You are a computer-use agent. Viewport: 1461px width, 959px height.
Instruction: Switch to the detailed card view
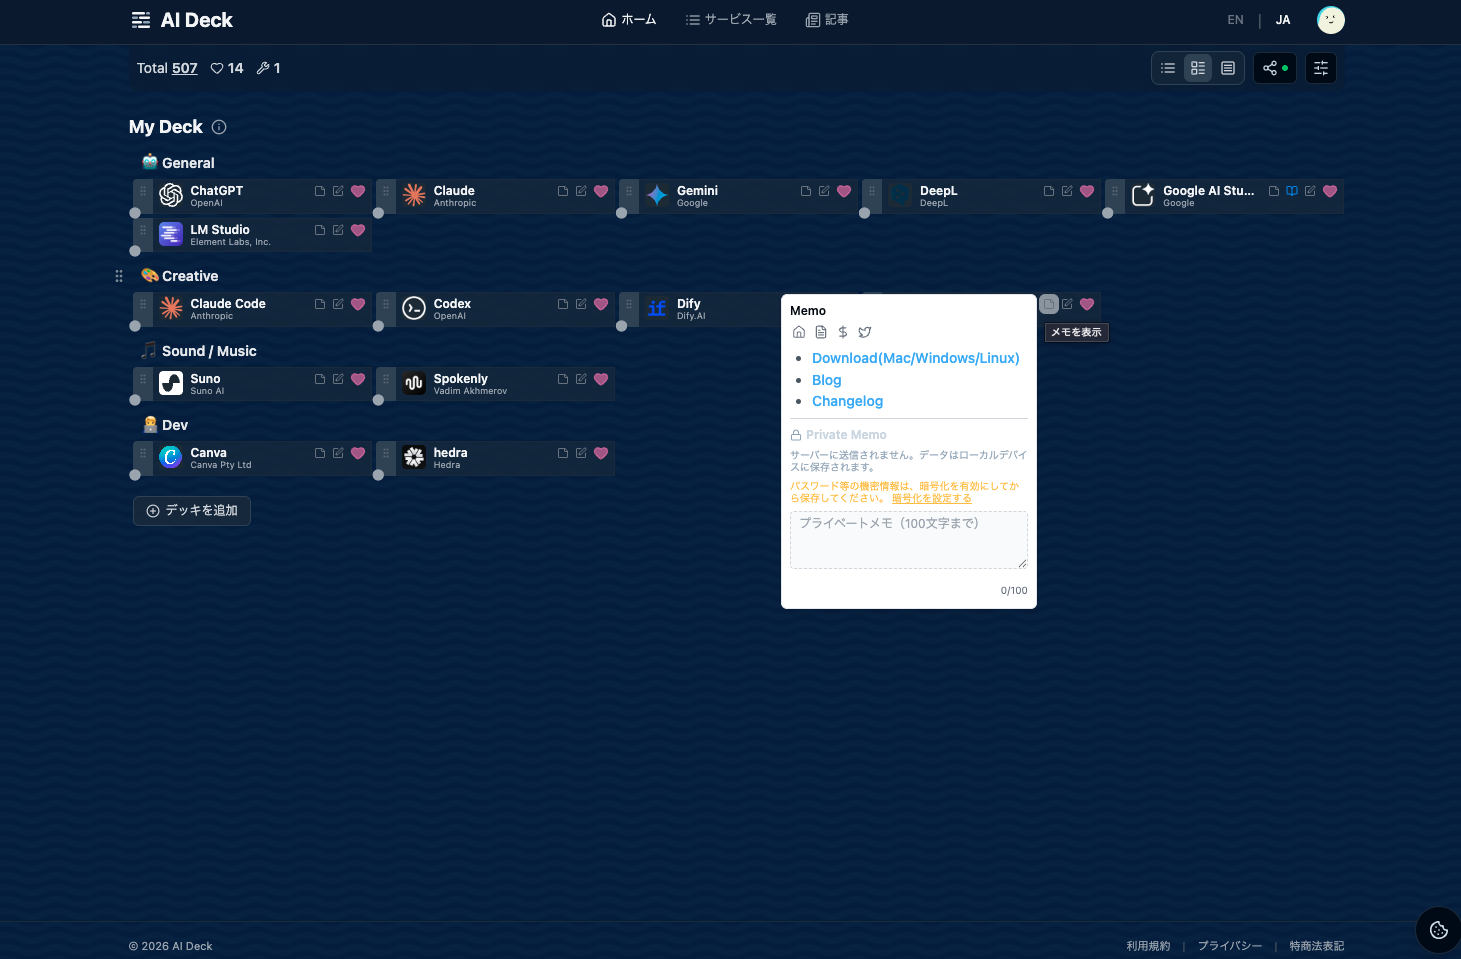pos(1228,68)
